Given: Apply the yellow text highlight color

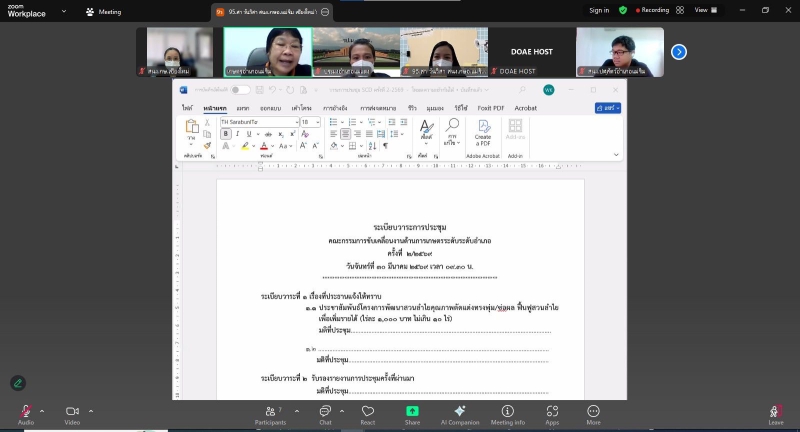Looking at the screenshot, I should (245, 146).
